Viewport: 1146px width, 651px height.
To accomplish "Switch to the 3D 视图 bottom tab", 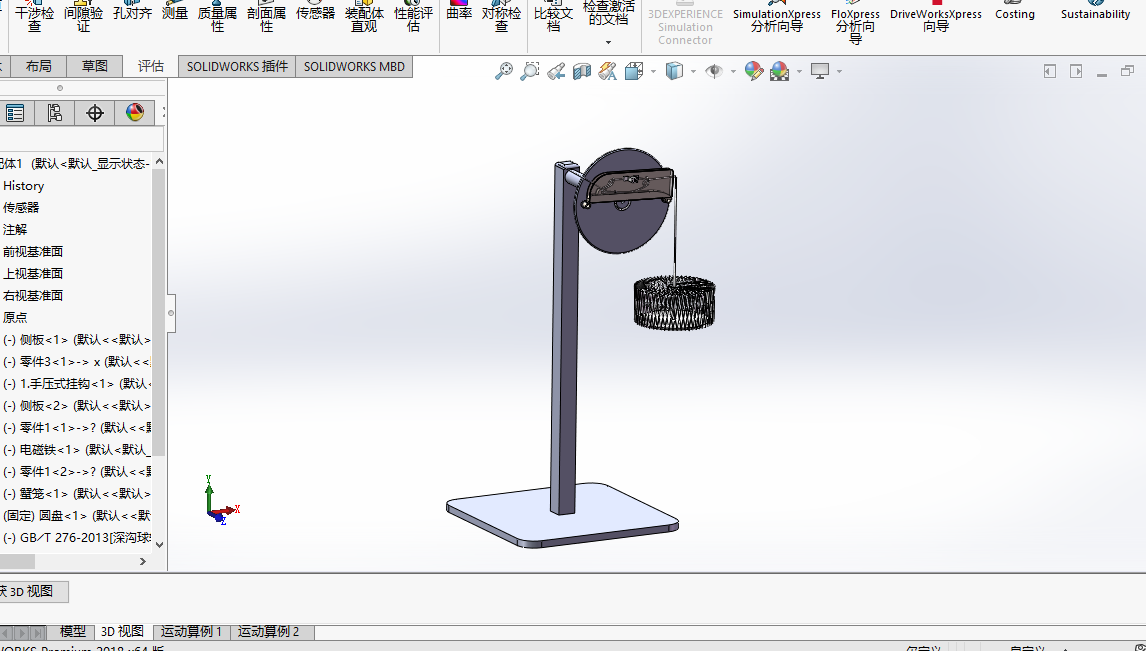I will pos(122,631).
